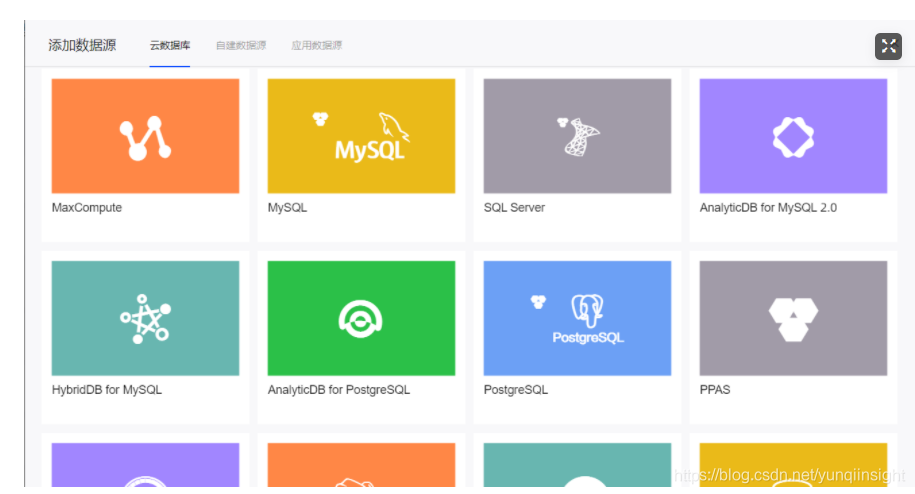Pick the PPAS hexagon icon tile
The image size is (915, 494).
tap(793, 318)
